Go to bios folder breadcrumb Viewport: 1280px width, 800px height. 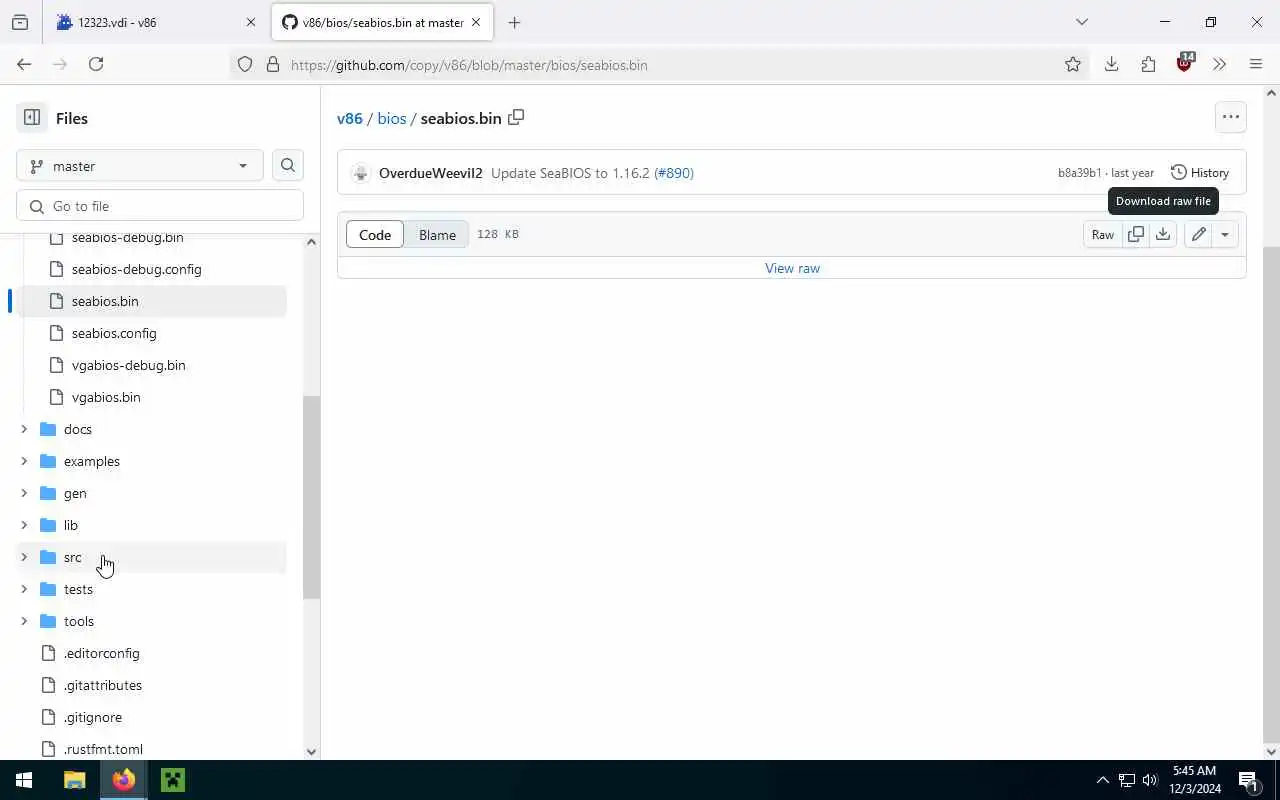tap(392, 118)
